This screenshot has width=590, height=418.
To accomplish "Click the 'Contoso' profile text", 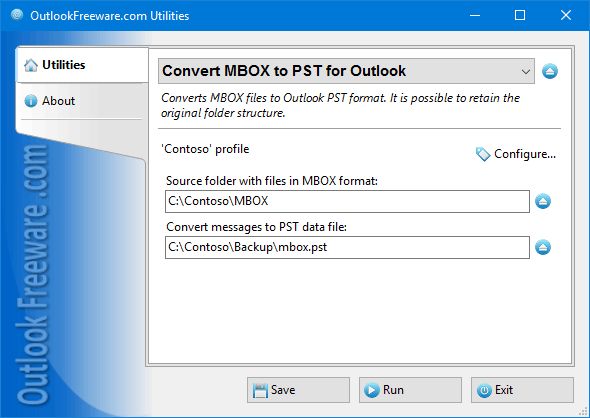I will click(205, 149).
